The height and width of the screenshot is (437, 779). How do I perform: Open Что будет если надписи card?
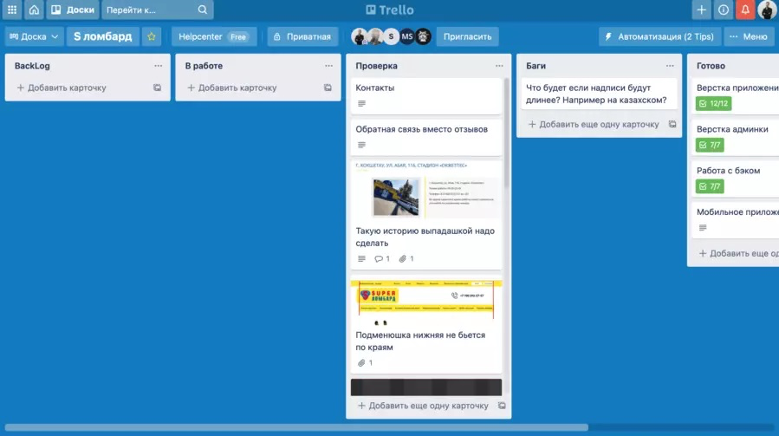coord(599,94)
